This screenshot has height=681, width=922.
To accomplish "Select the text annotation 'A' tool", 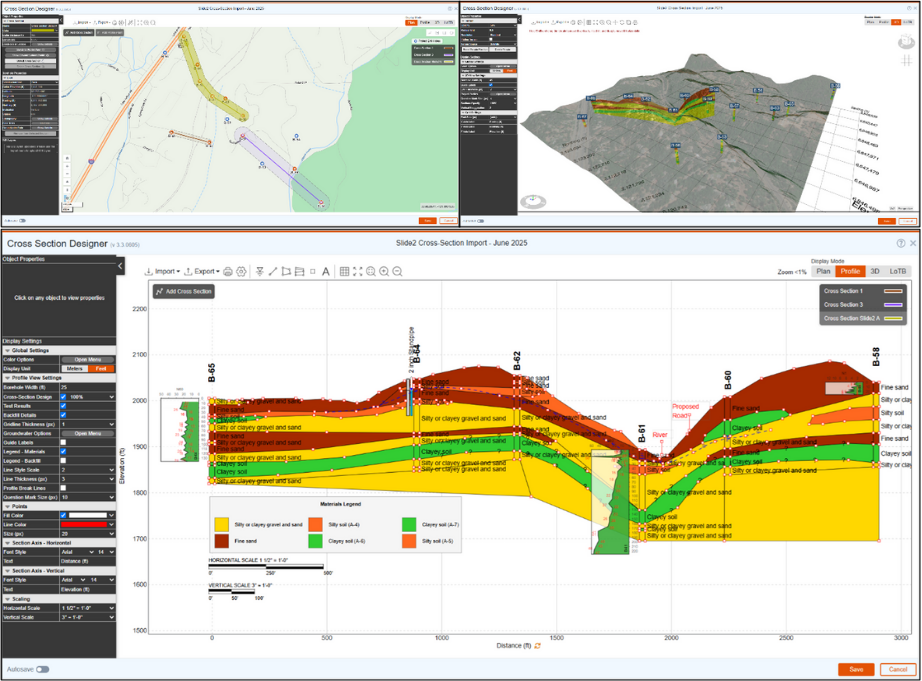I will (325, 272).
